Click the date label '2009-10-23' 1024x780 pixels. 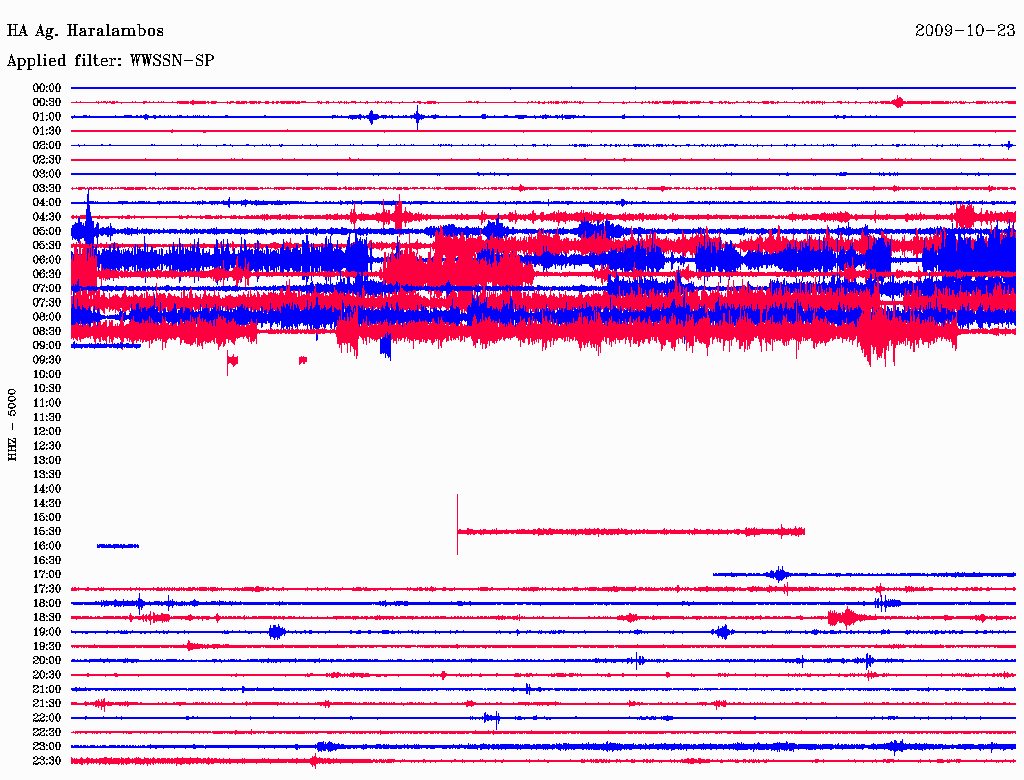click(965, 30)
